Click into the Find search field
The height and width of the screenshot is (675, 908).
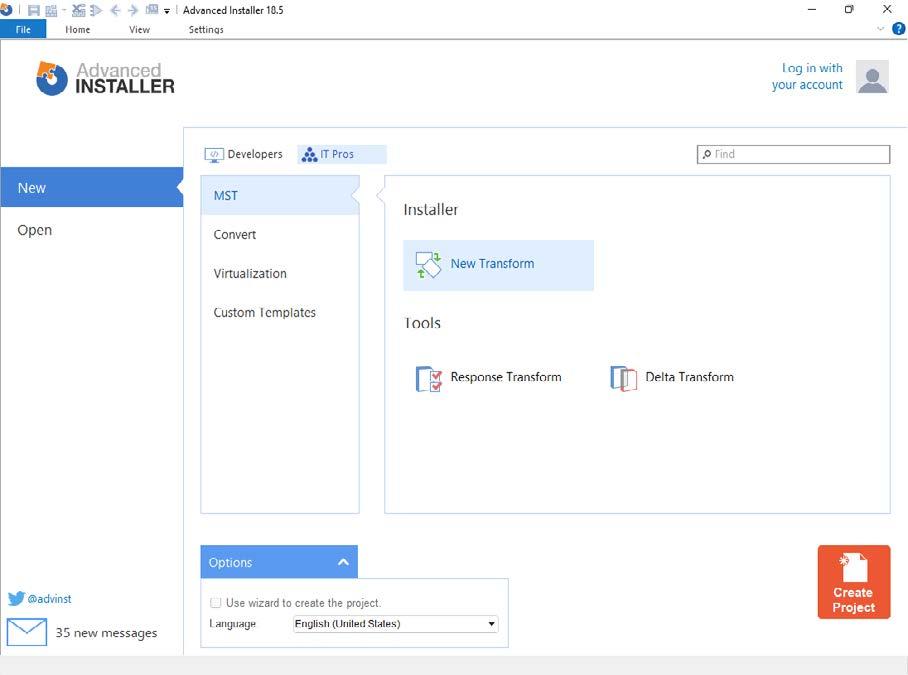pos(793,155)
